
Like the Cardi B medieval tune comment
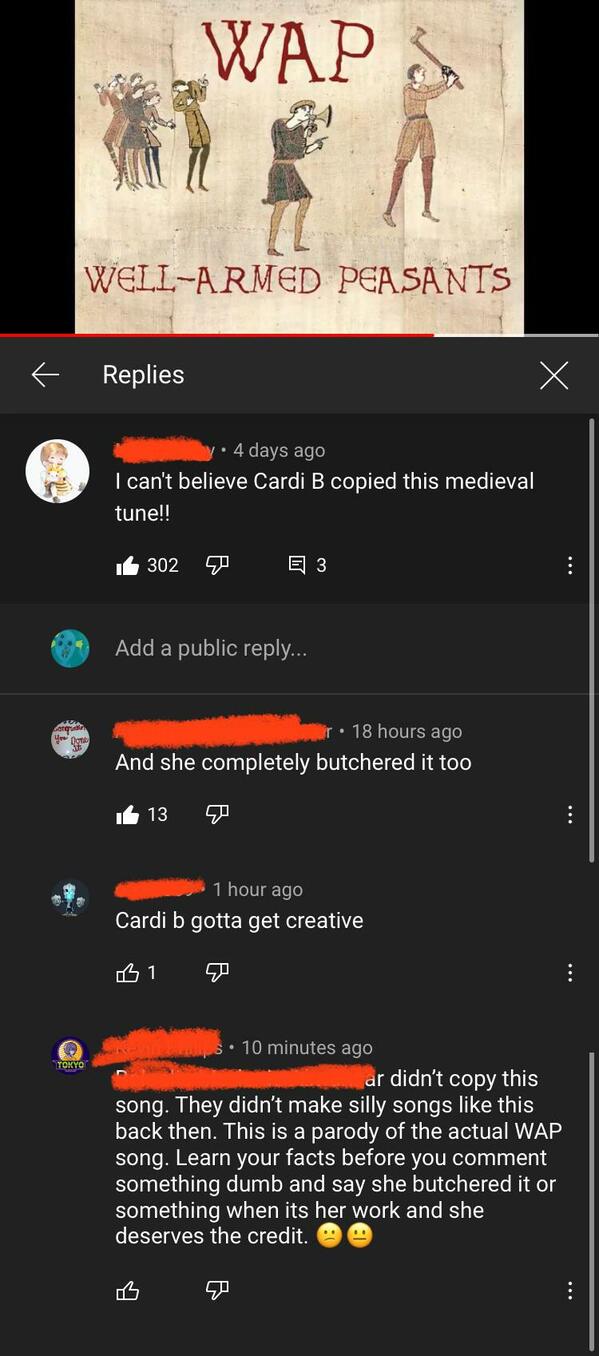tap(128, 566)
